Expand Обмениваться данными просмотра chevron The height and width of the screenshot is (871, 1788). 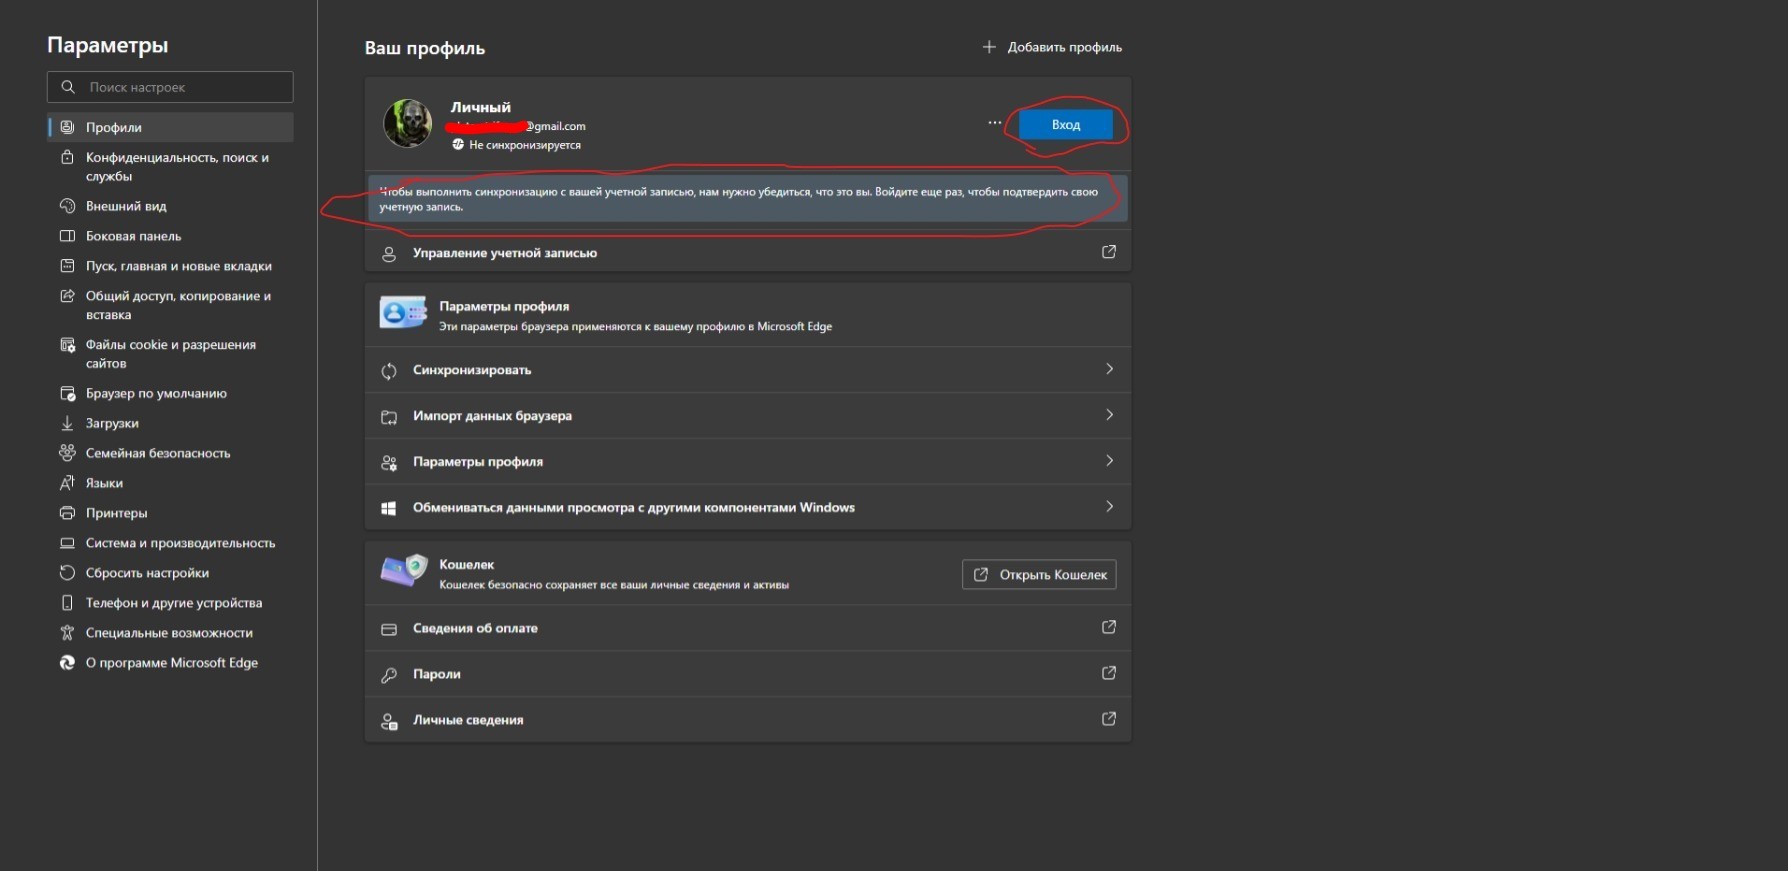pos(1109,507)
